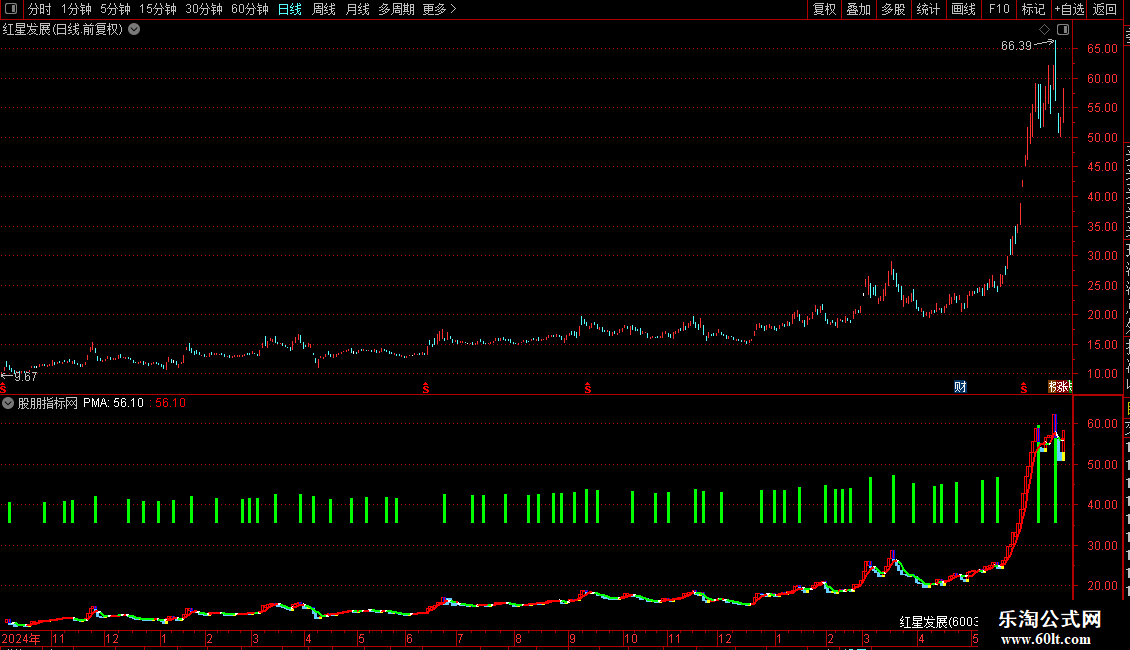The height and width of the screenshot is (650, 1130).
Task: Click the leftmost S marker under chart
Action: tap(4, 389)
